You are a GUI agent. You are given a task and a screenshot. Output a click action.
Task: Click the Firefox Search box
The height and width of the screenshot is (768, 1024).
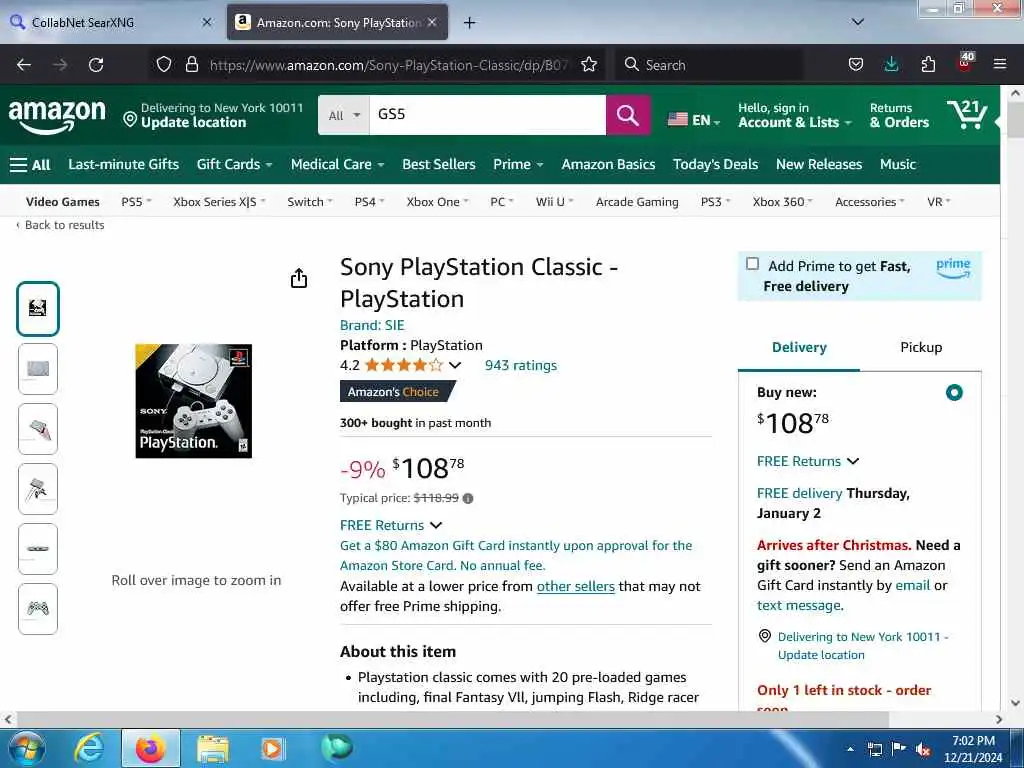pyautogui.click(x=709, y=65)
